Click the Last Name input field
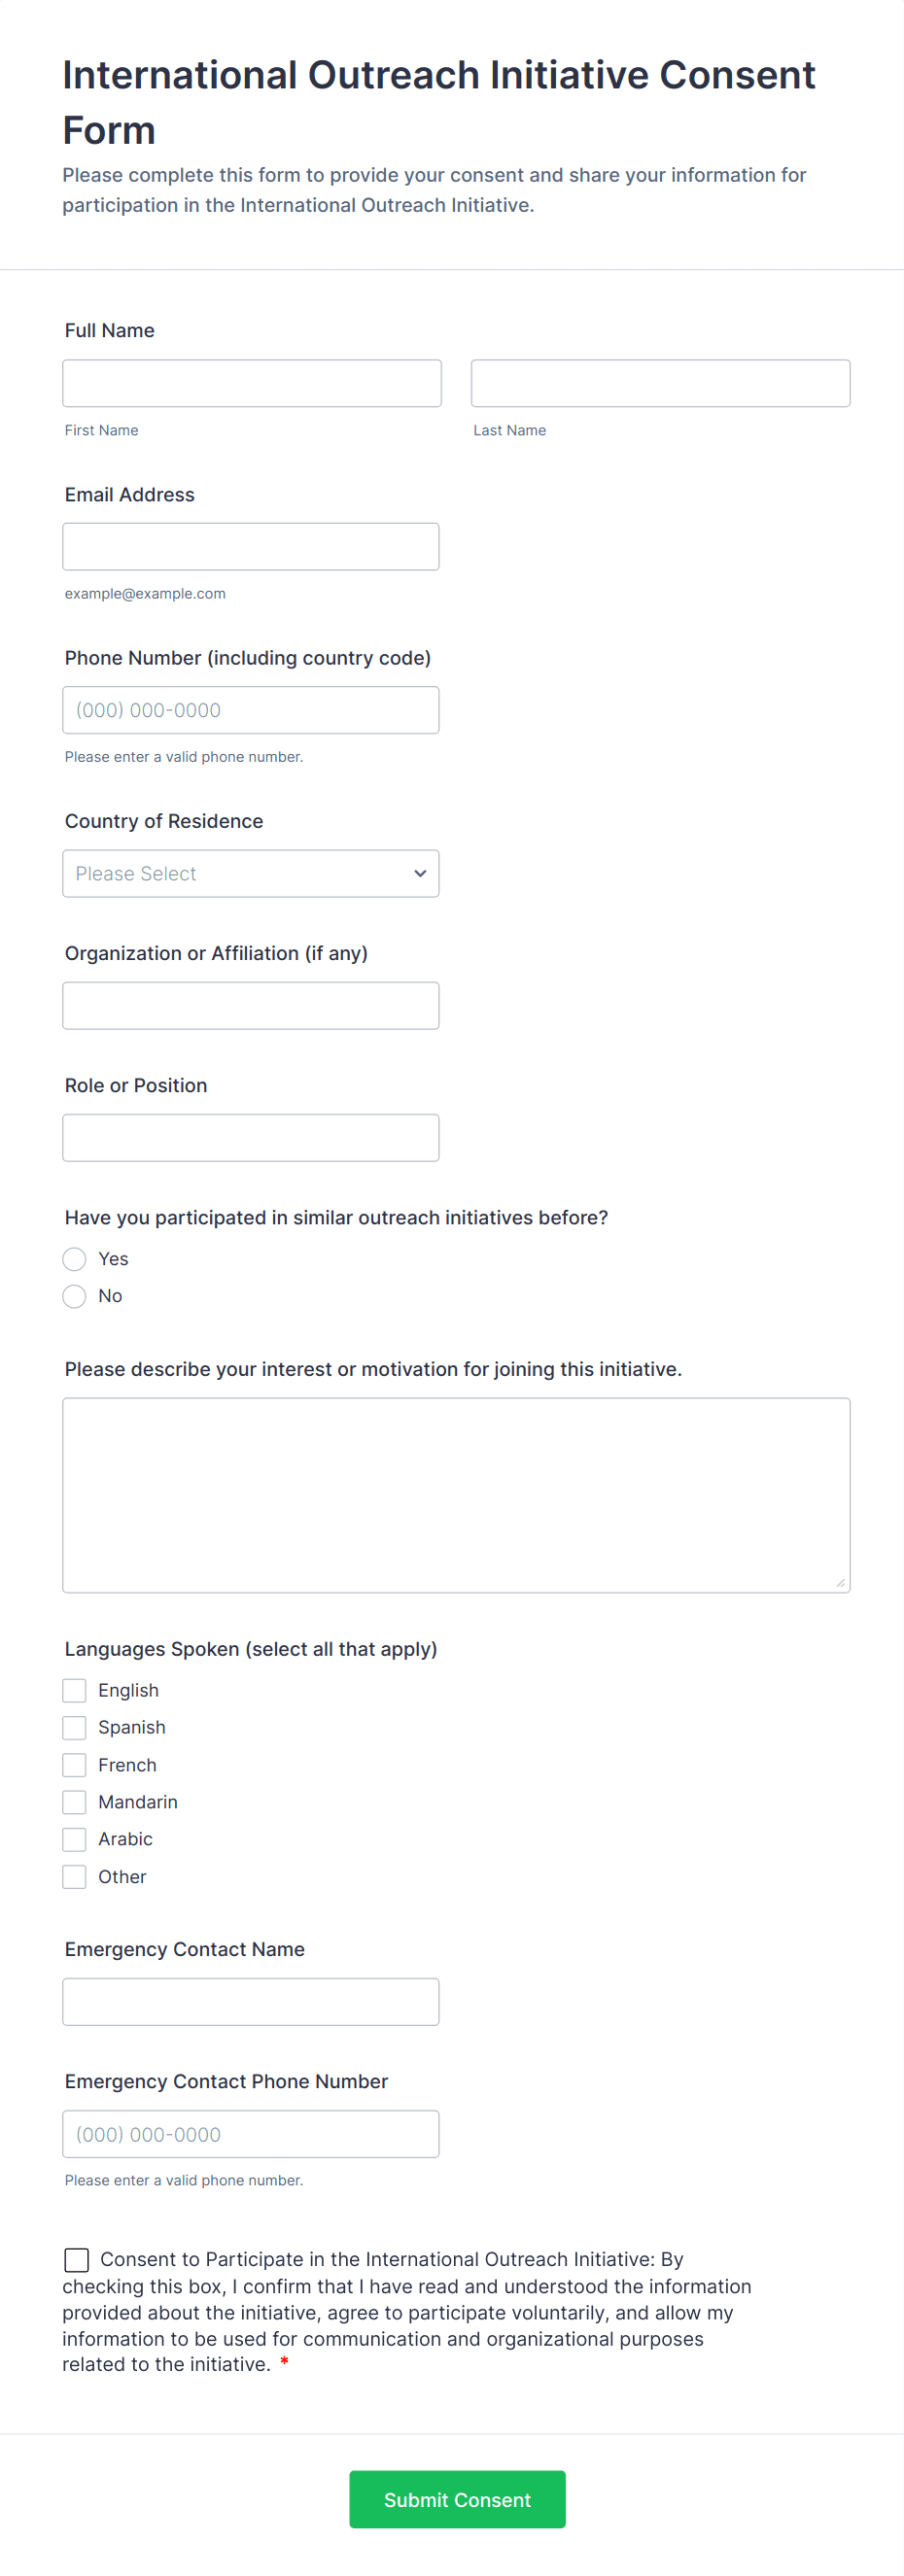The width and height of the screenshot is (904, 2576). coord(660,383)
